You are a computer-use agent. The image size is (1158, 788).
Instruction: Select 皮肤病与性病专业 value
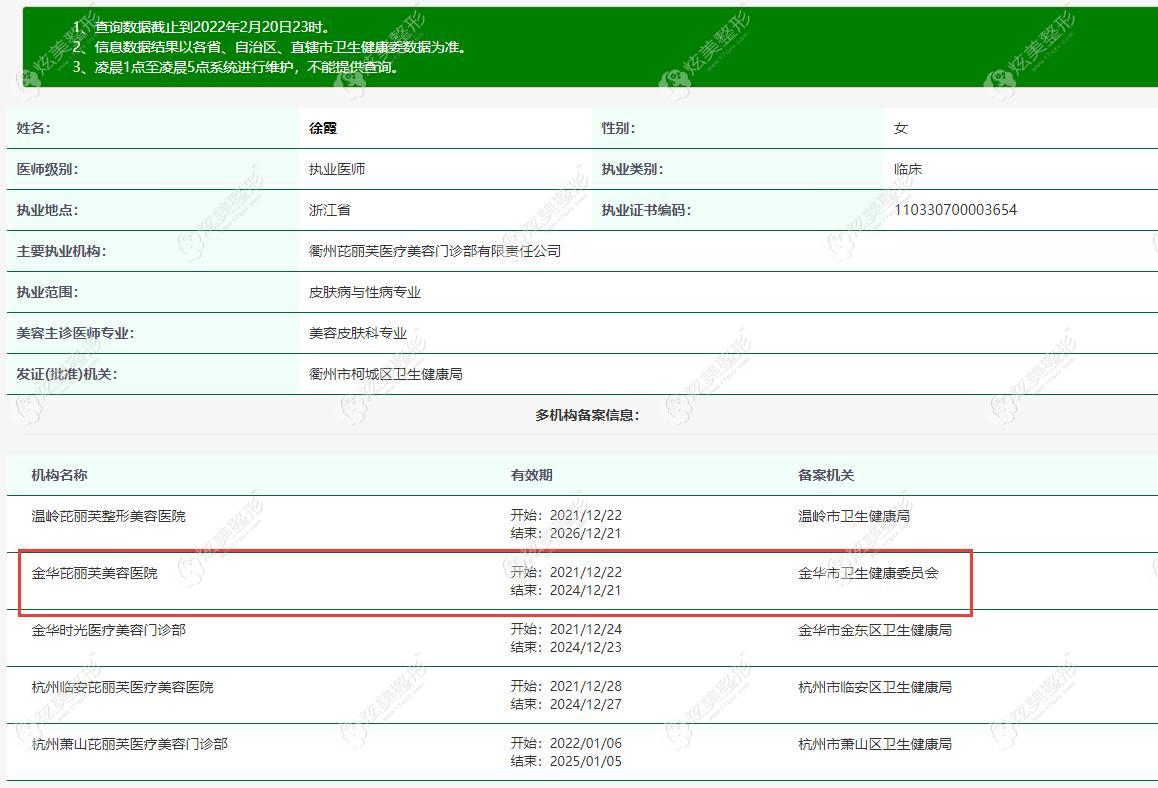pyautogui.click(x=365, y=292)
